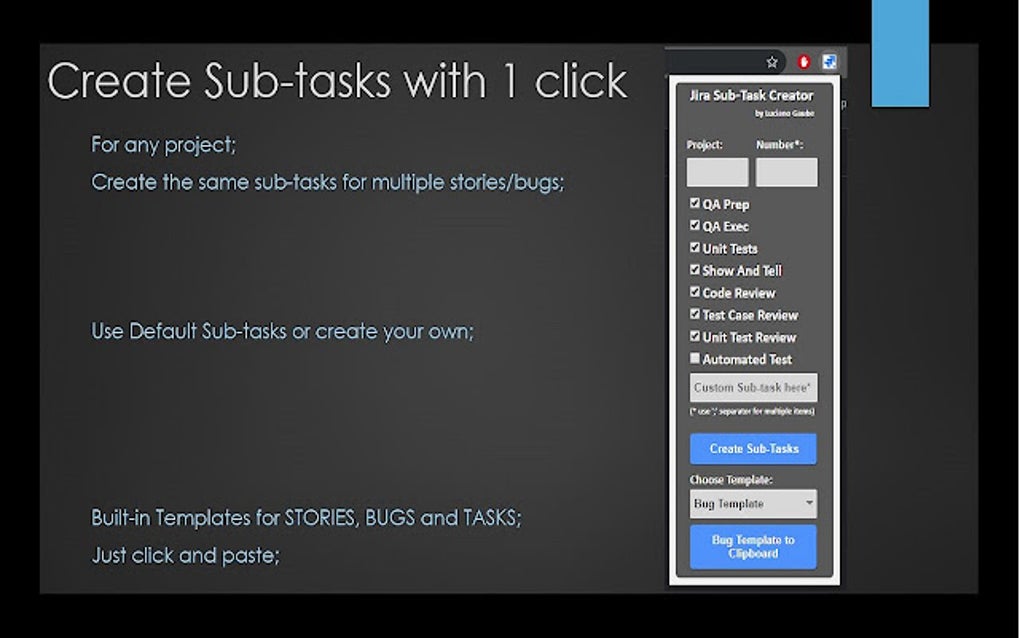Toggle the Show And Tell checkbox

click(x=695, y=270)
